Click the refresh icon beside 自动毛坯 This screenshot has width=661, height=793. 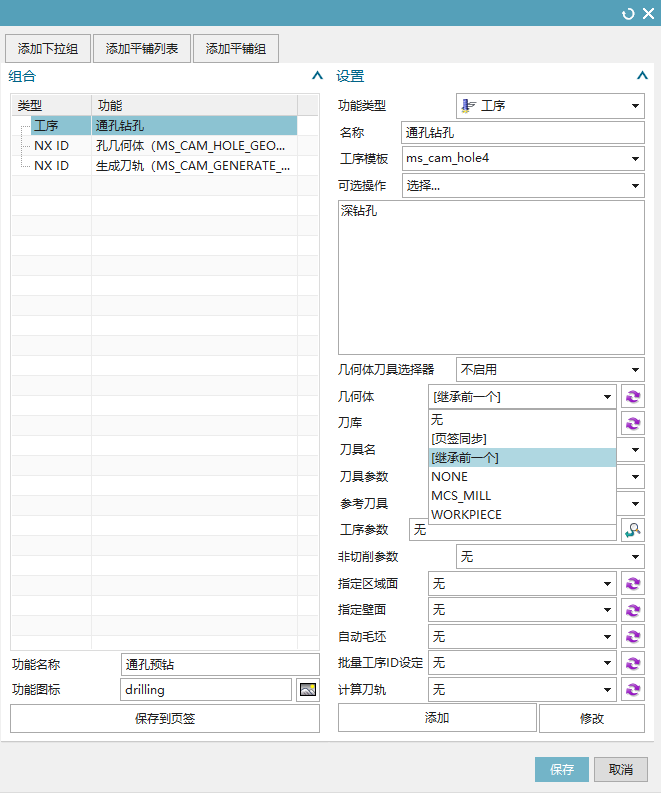633,636
